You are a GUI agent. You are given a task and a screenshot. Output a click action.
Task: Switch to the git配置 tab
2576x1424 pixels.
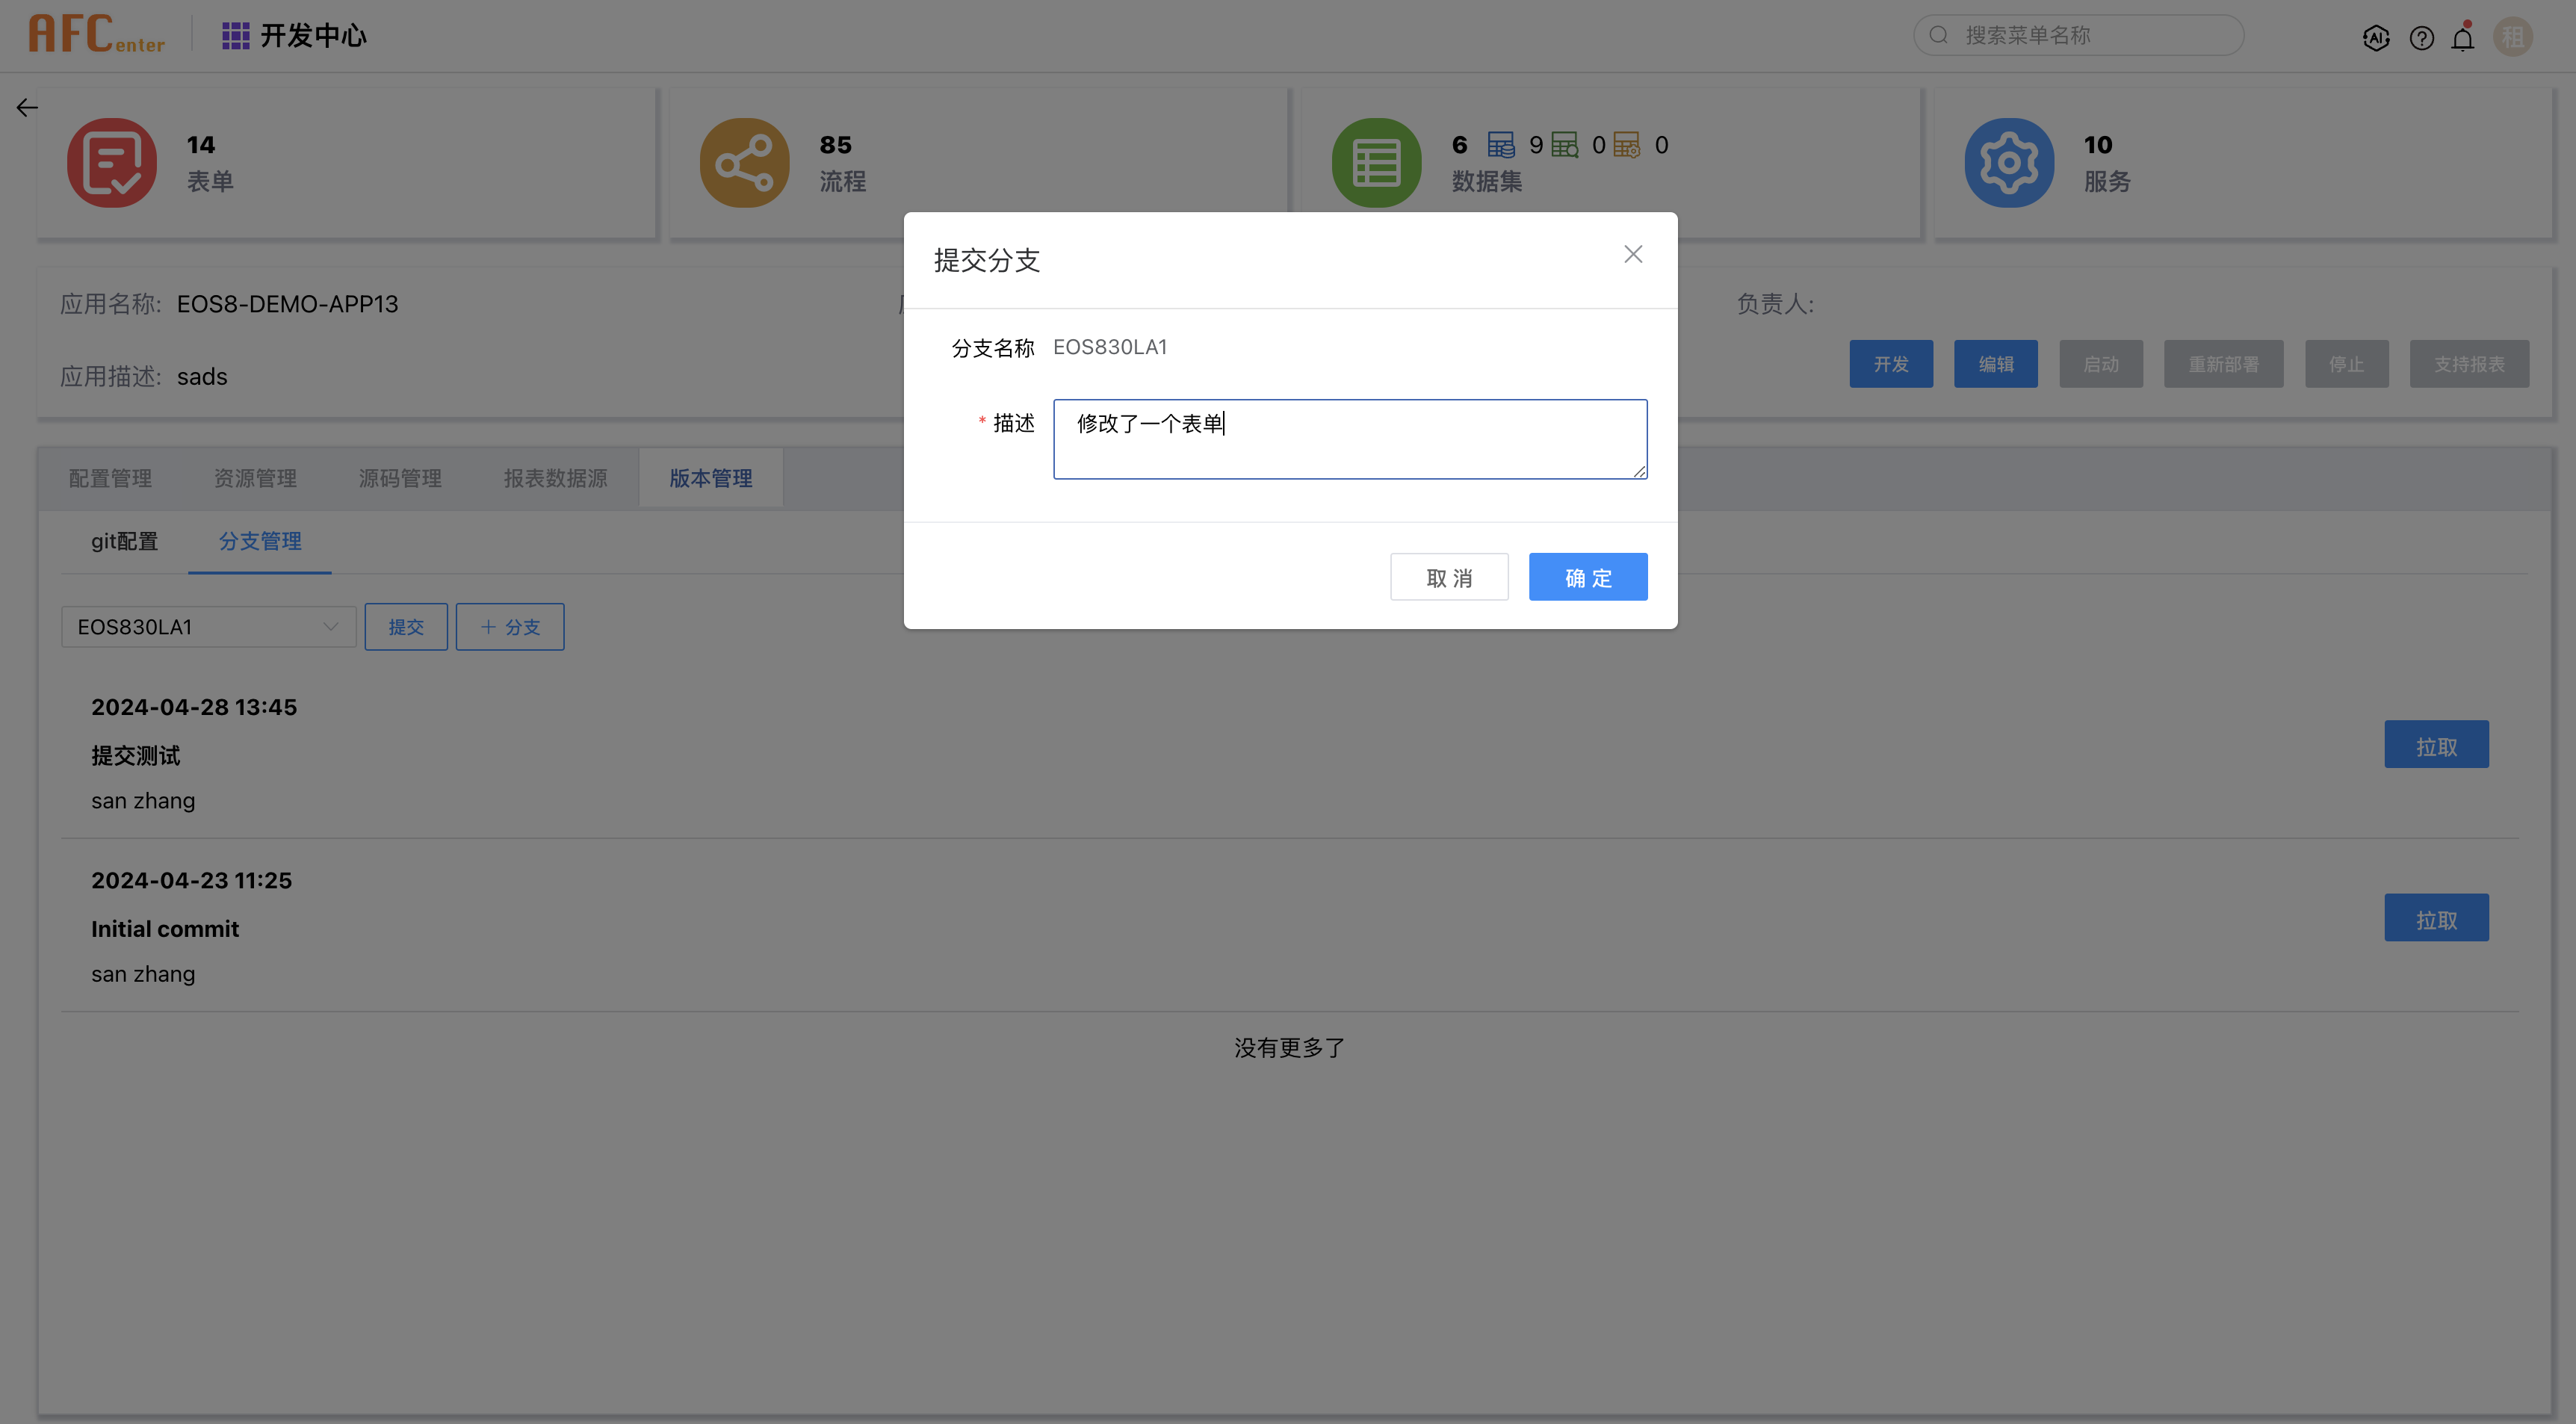click(124, 541)
